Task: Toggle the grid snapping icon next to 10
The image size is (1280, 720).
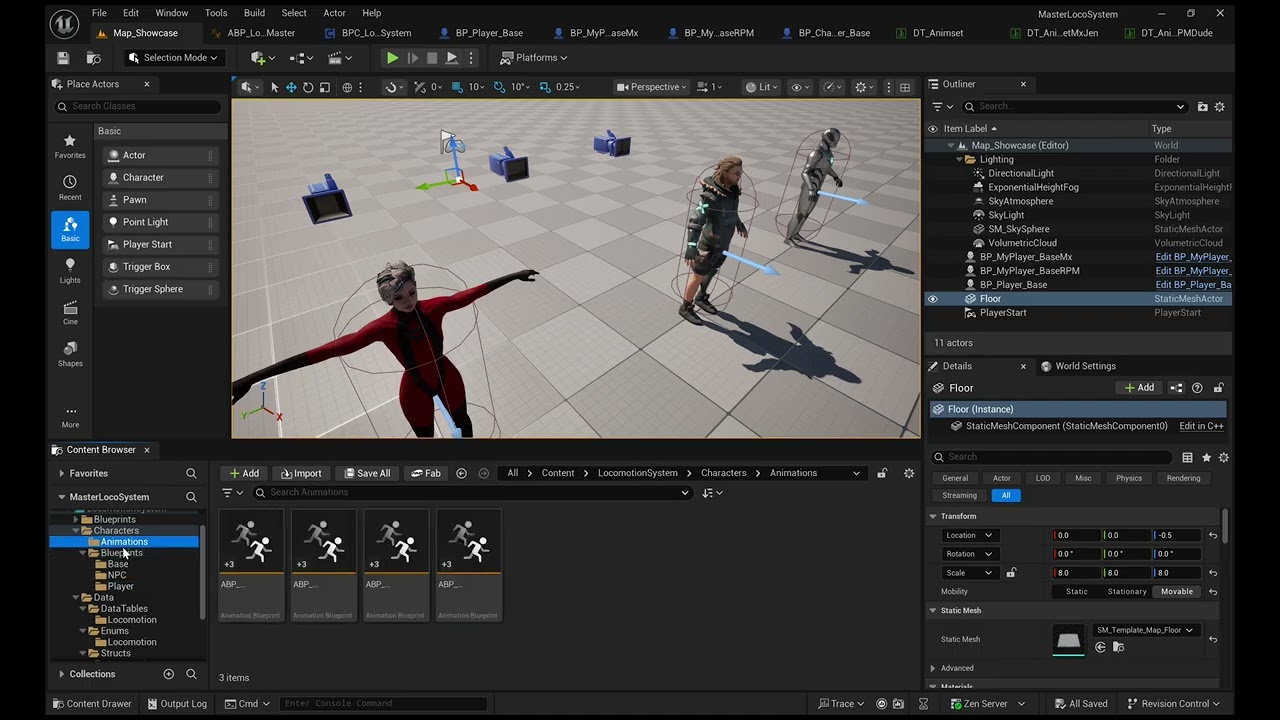Action: click(x=457, y=87)
